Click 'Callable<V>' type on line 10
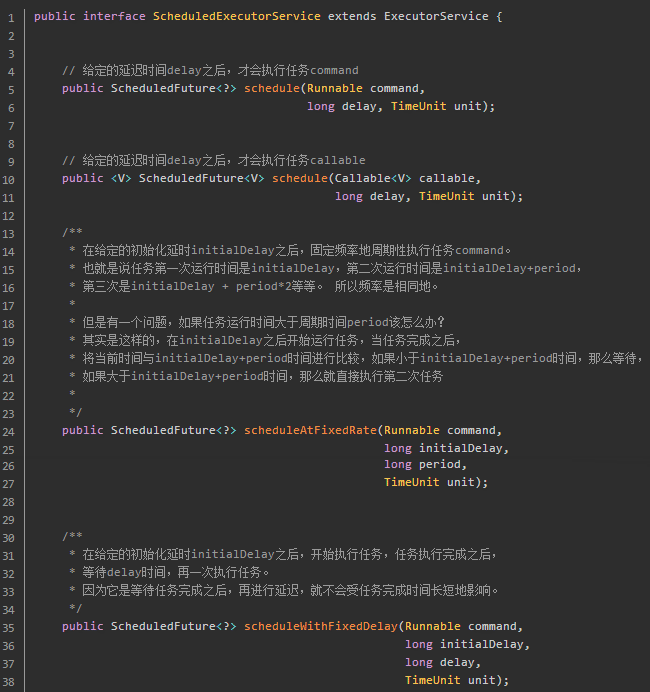 pos(373,178)
